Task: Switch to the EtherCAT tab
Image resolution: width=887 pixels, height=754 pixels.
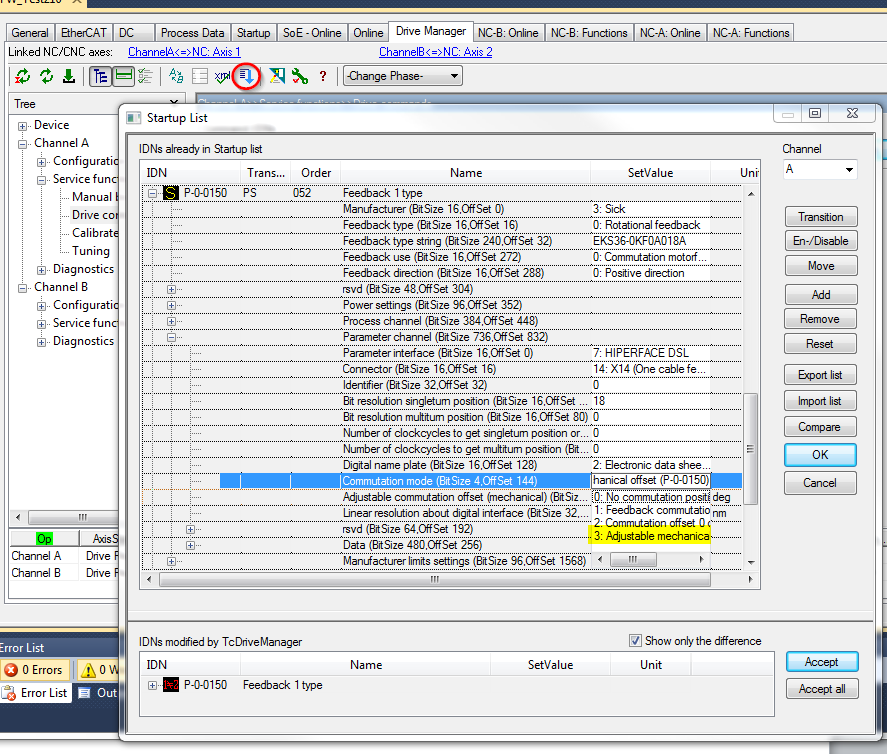Action: click(x=84, y=33)
